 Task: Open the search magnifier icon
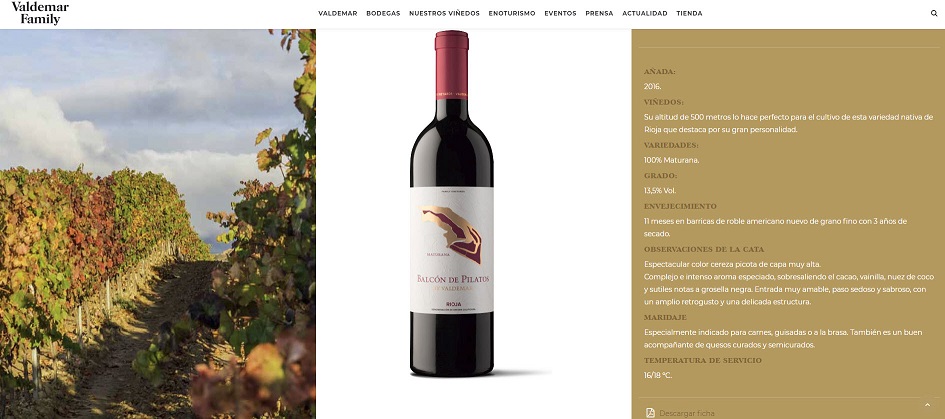pos(934,13)
